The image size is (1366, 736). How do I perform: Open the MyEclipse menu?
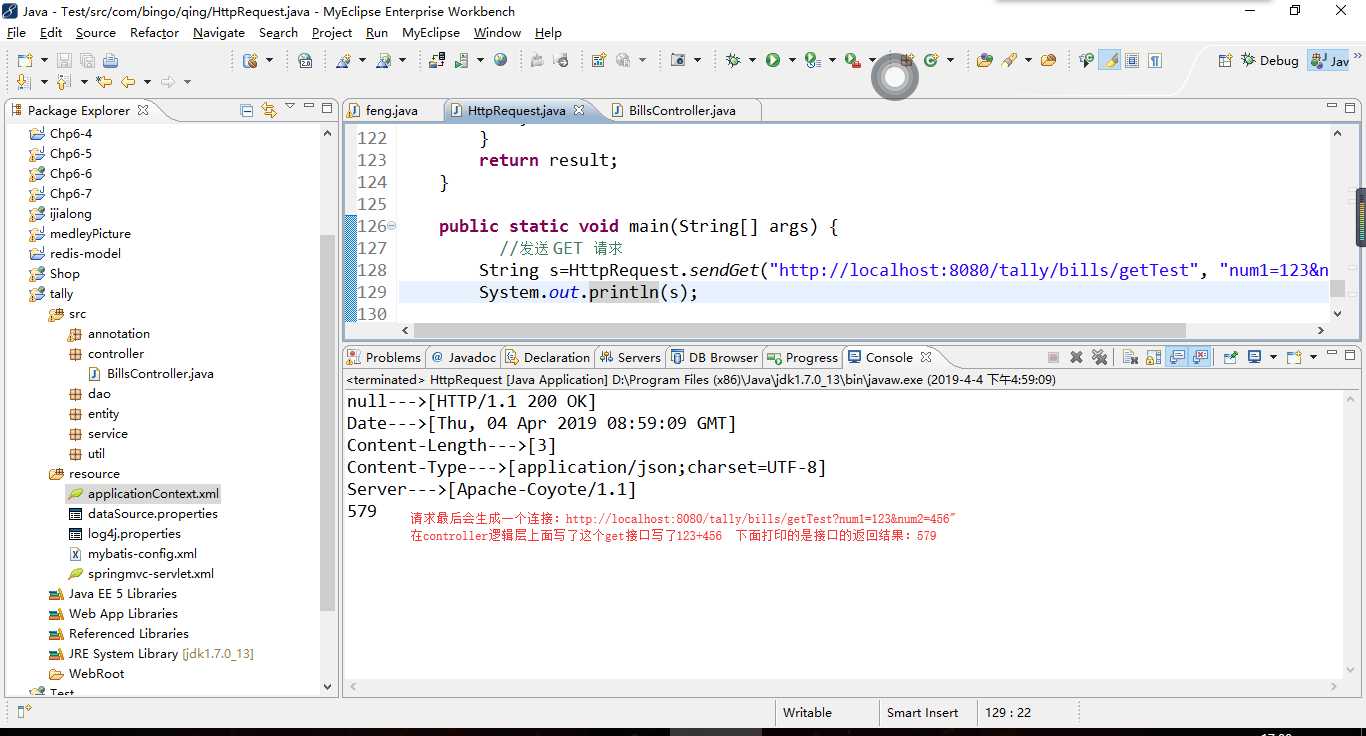[431, 32]
